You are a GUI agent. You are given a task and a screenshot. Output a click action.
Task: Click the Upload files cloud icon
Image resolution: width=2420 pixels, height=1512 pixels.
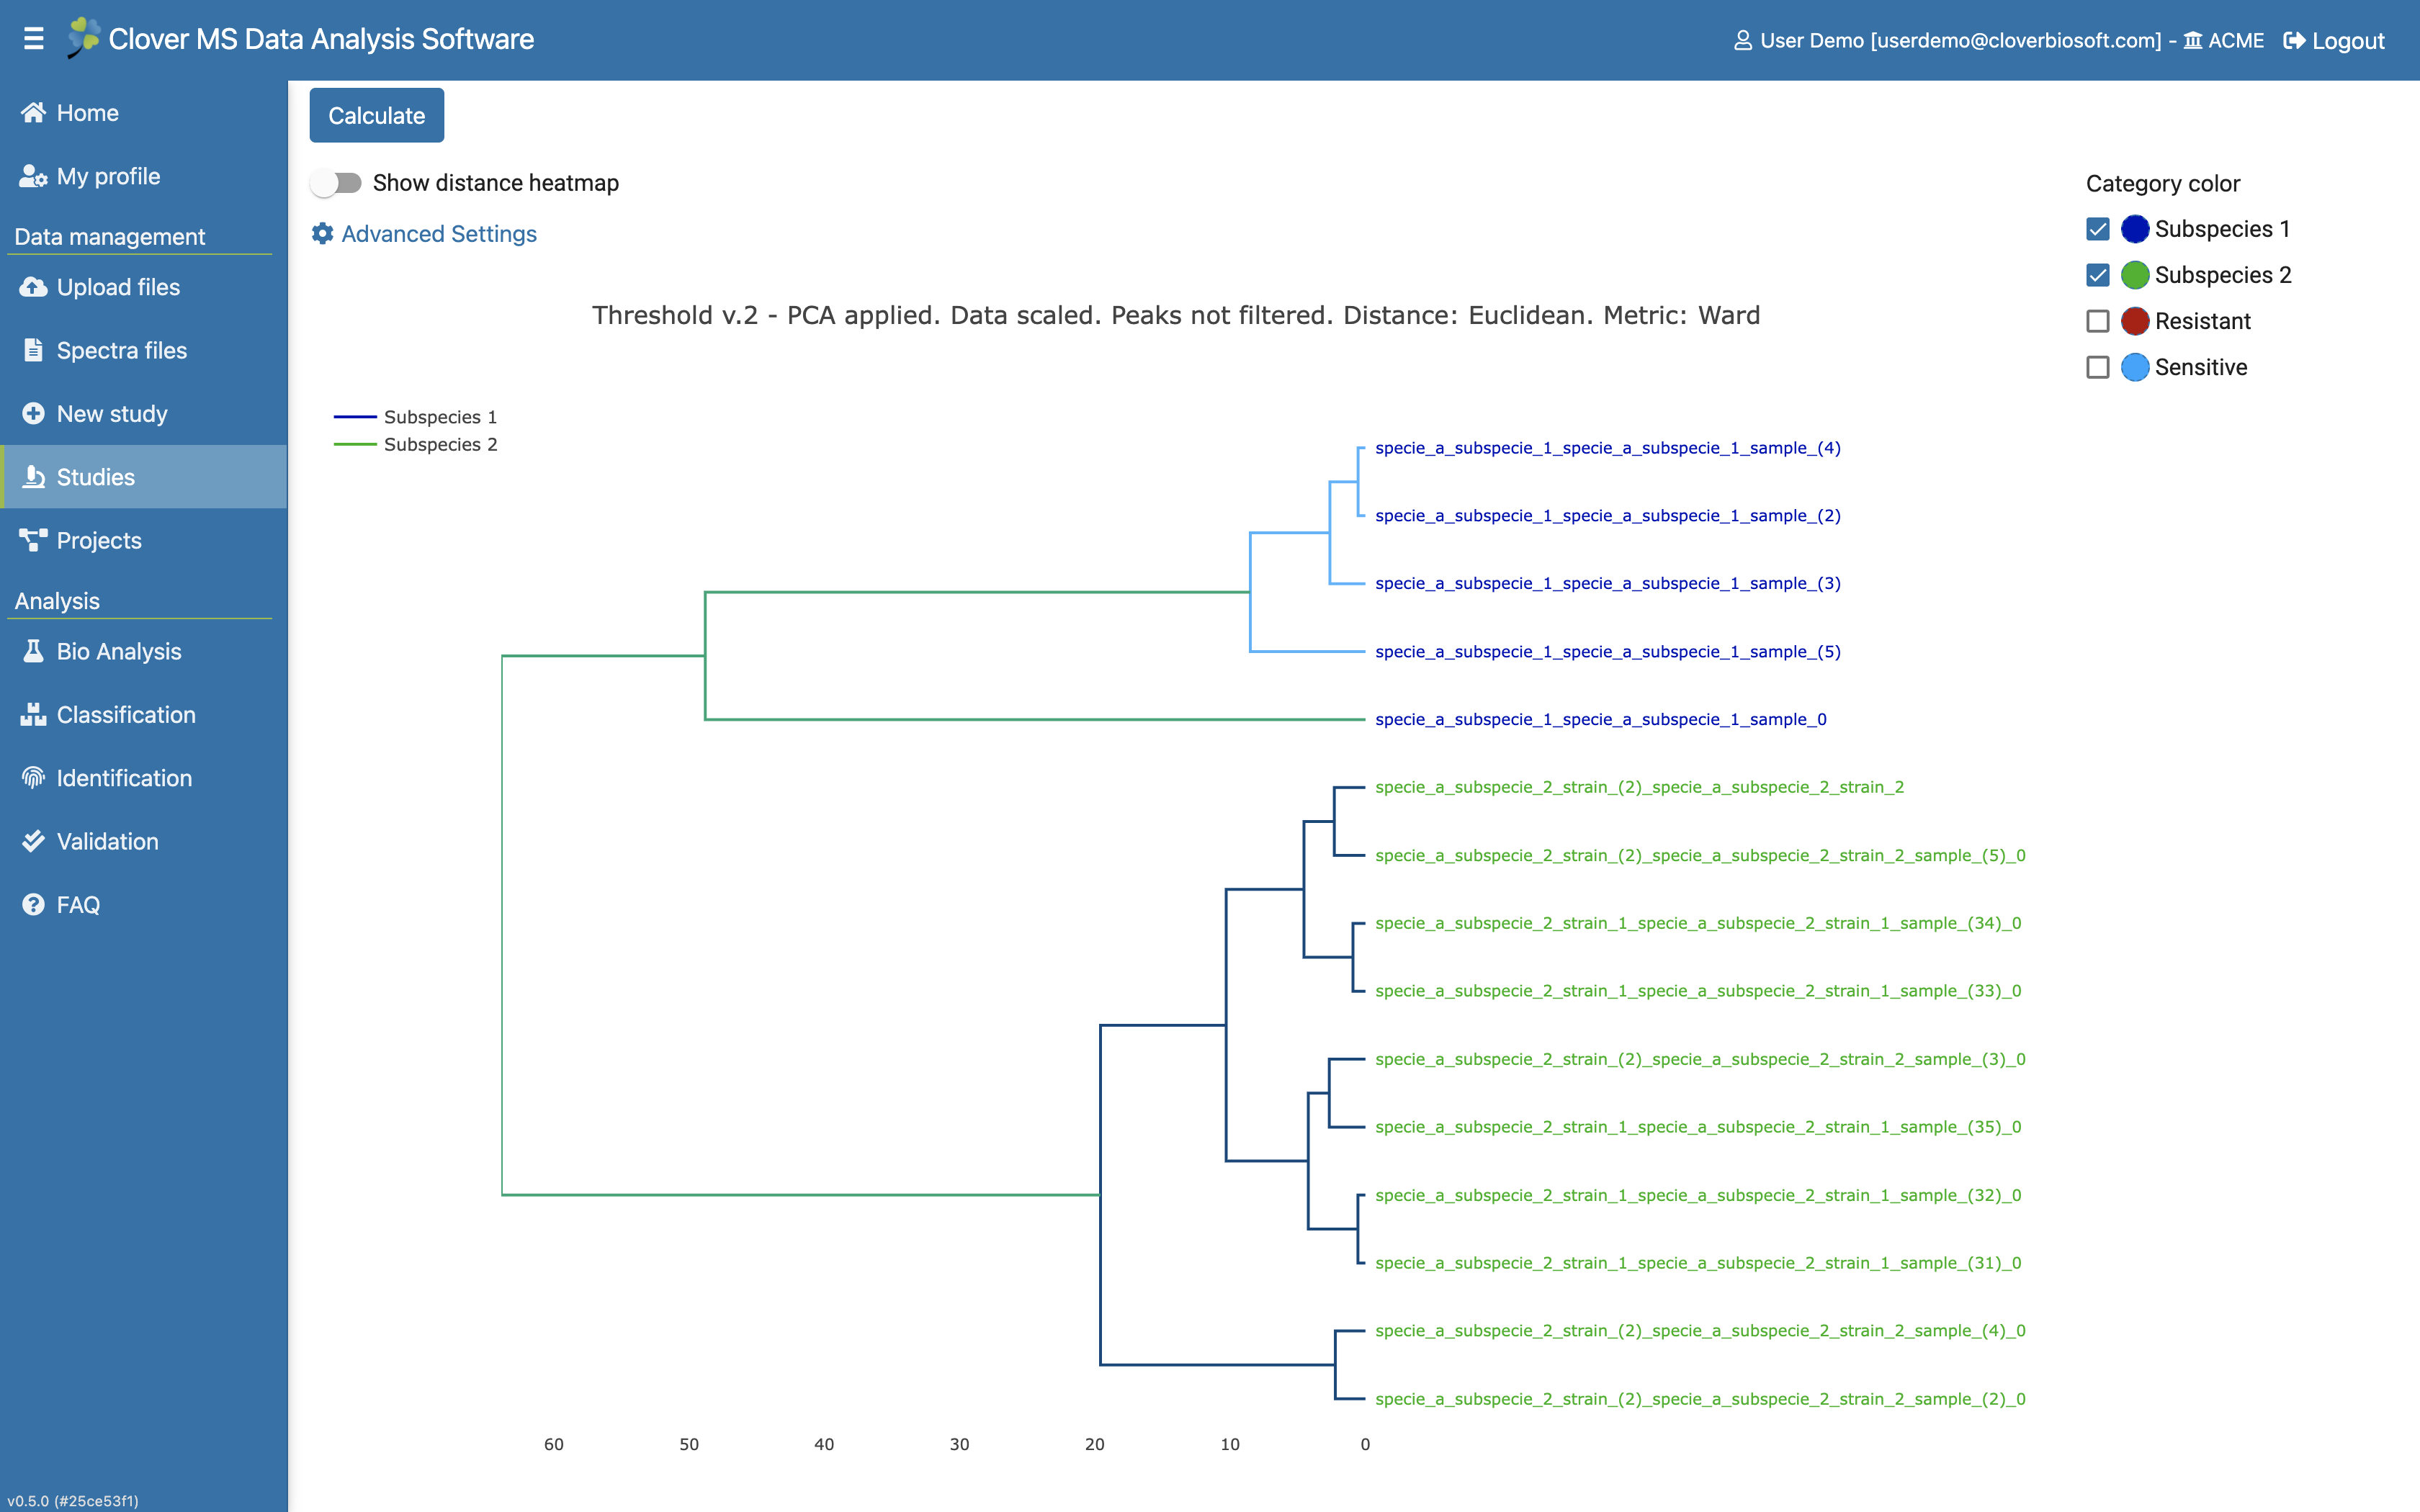pos(33,287)
